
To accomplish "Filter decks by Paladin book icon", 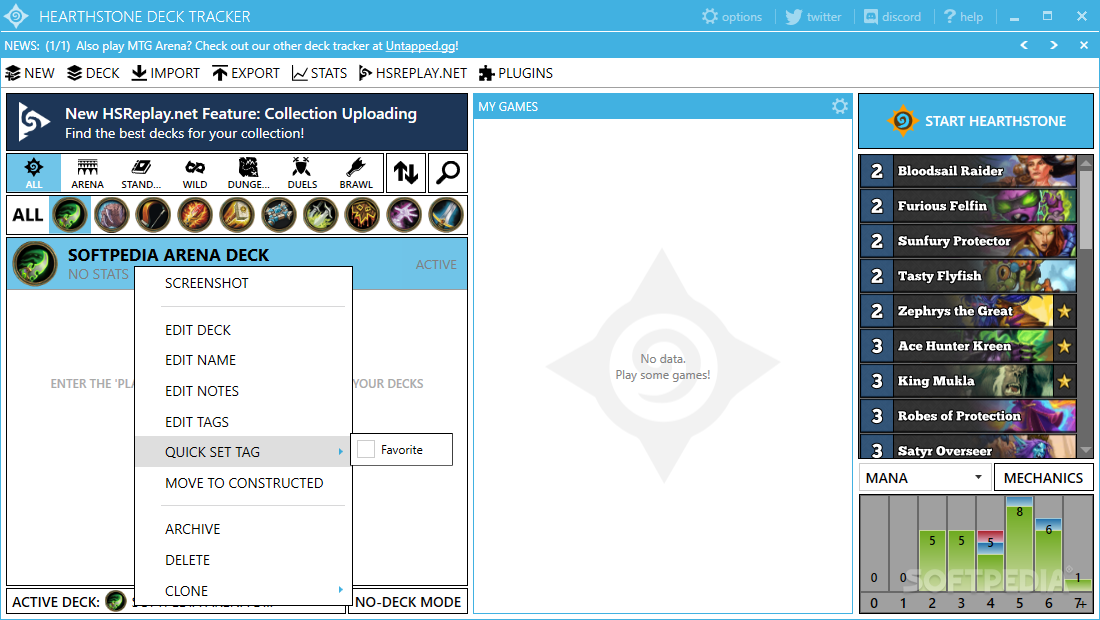I will (x=237, y=215).
